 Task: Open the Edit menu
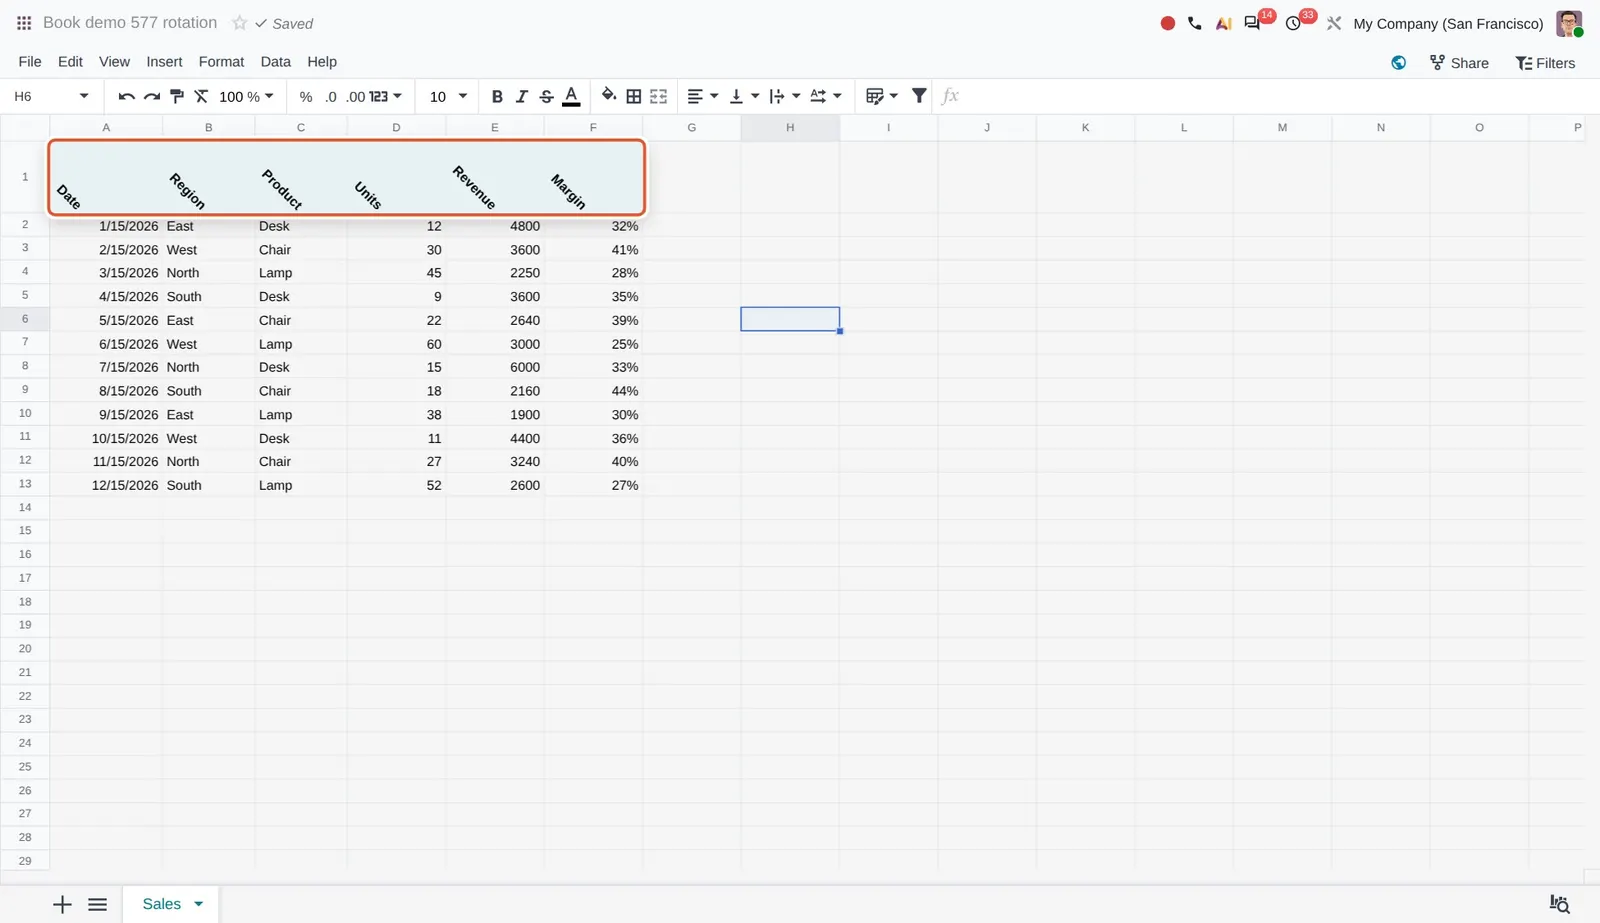click(x=70, y=61)
